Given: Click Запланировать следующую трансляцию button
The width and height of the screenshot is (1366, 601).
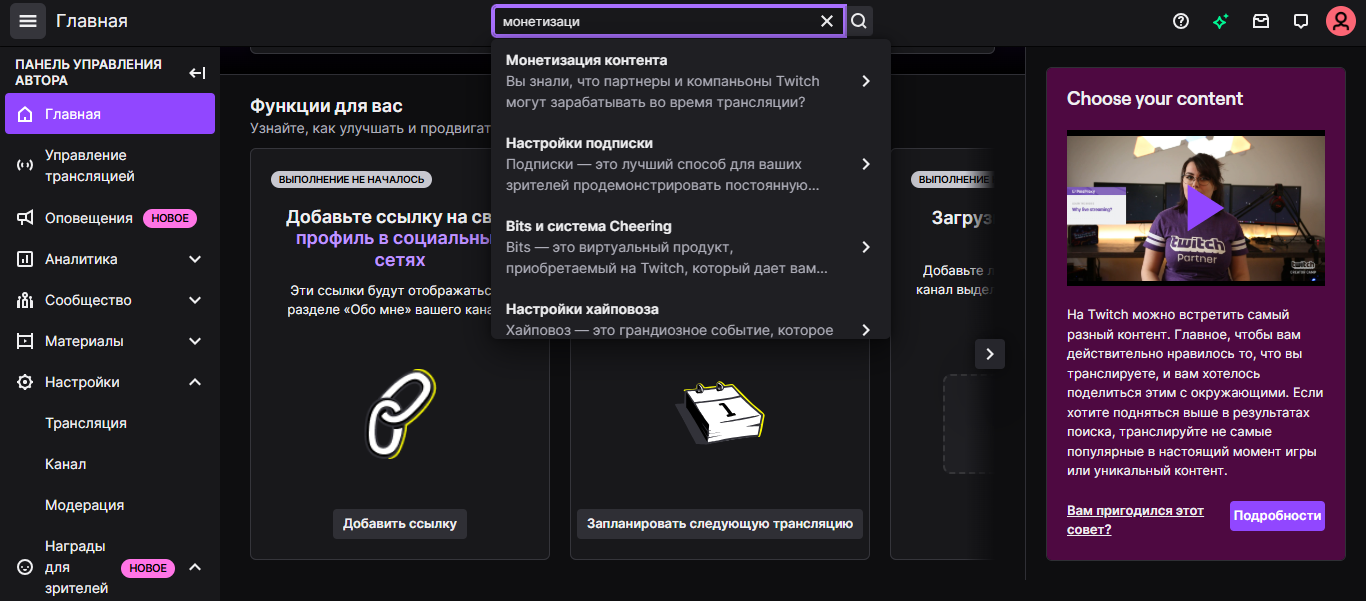Looking at the screenshot, I should [720, 523].
